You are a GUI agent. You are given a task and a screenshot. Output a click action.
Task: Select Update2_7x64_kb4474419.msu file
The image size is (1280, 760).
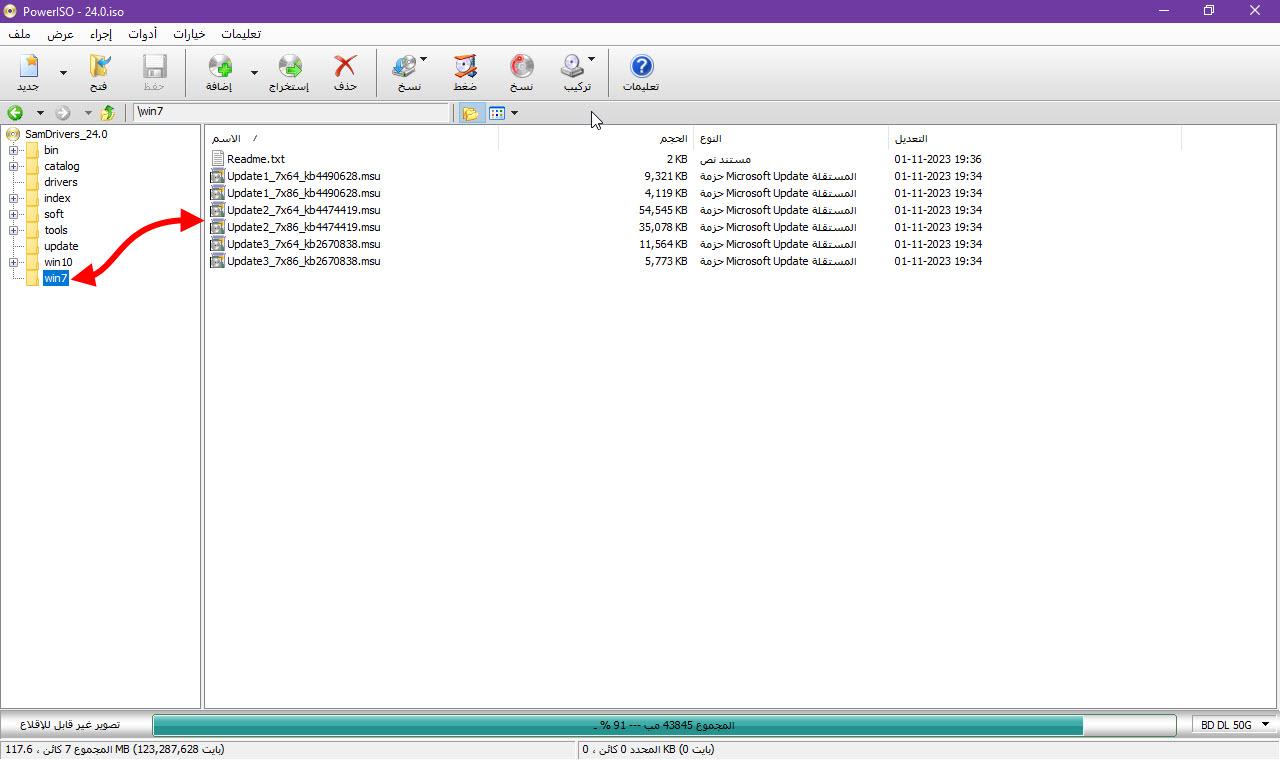pyautogui.click(x=303, y=210)
